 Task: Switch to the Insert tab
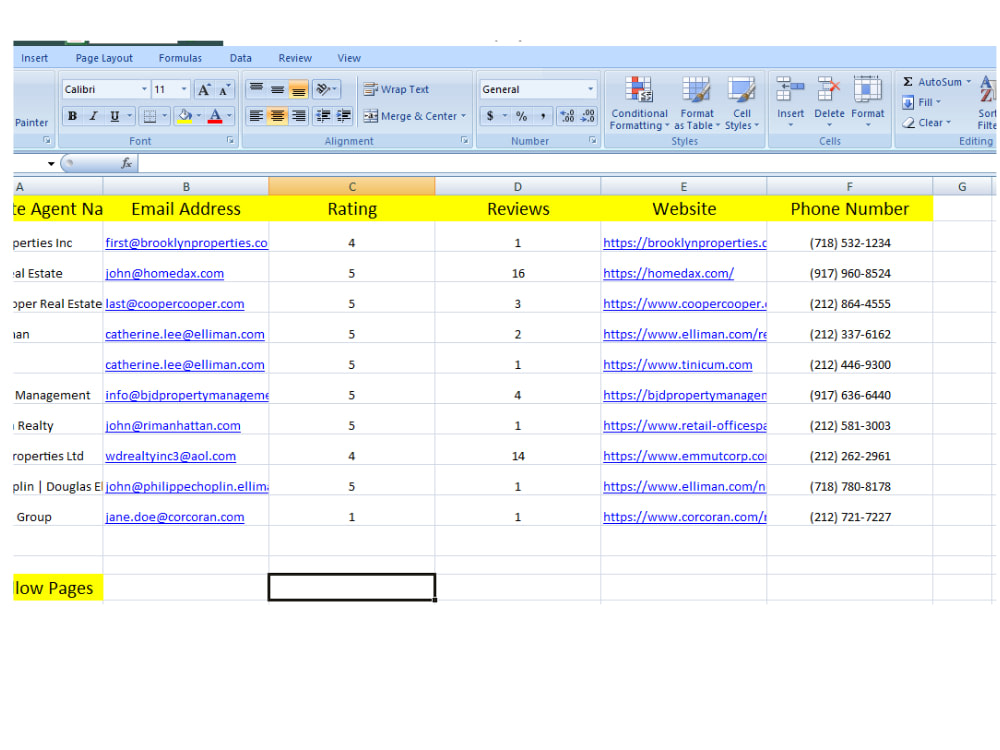tap(34, 58)
